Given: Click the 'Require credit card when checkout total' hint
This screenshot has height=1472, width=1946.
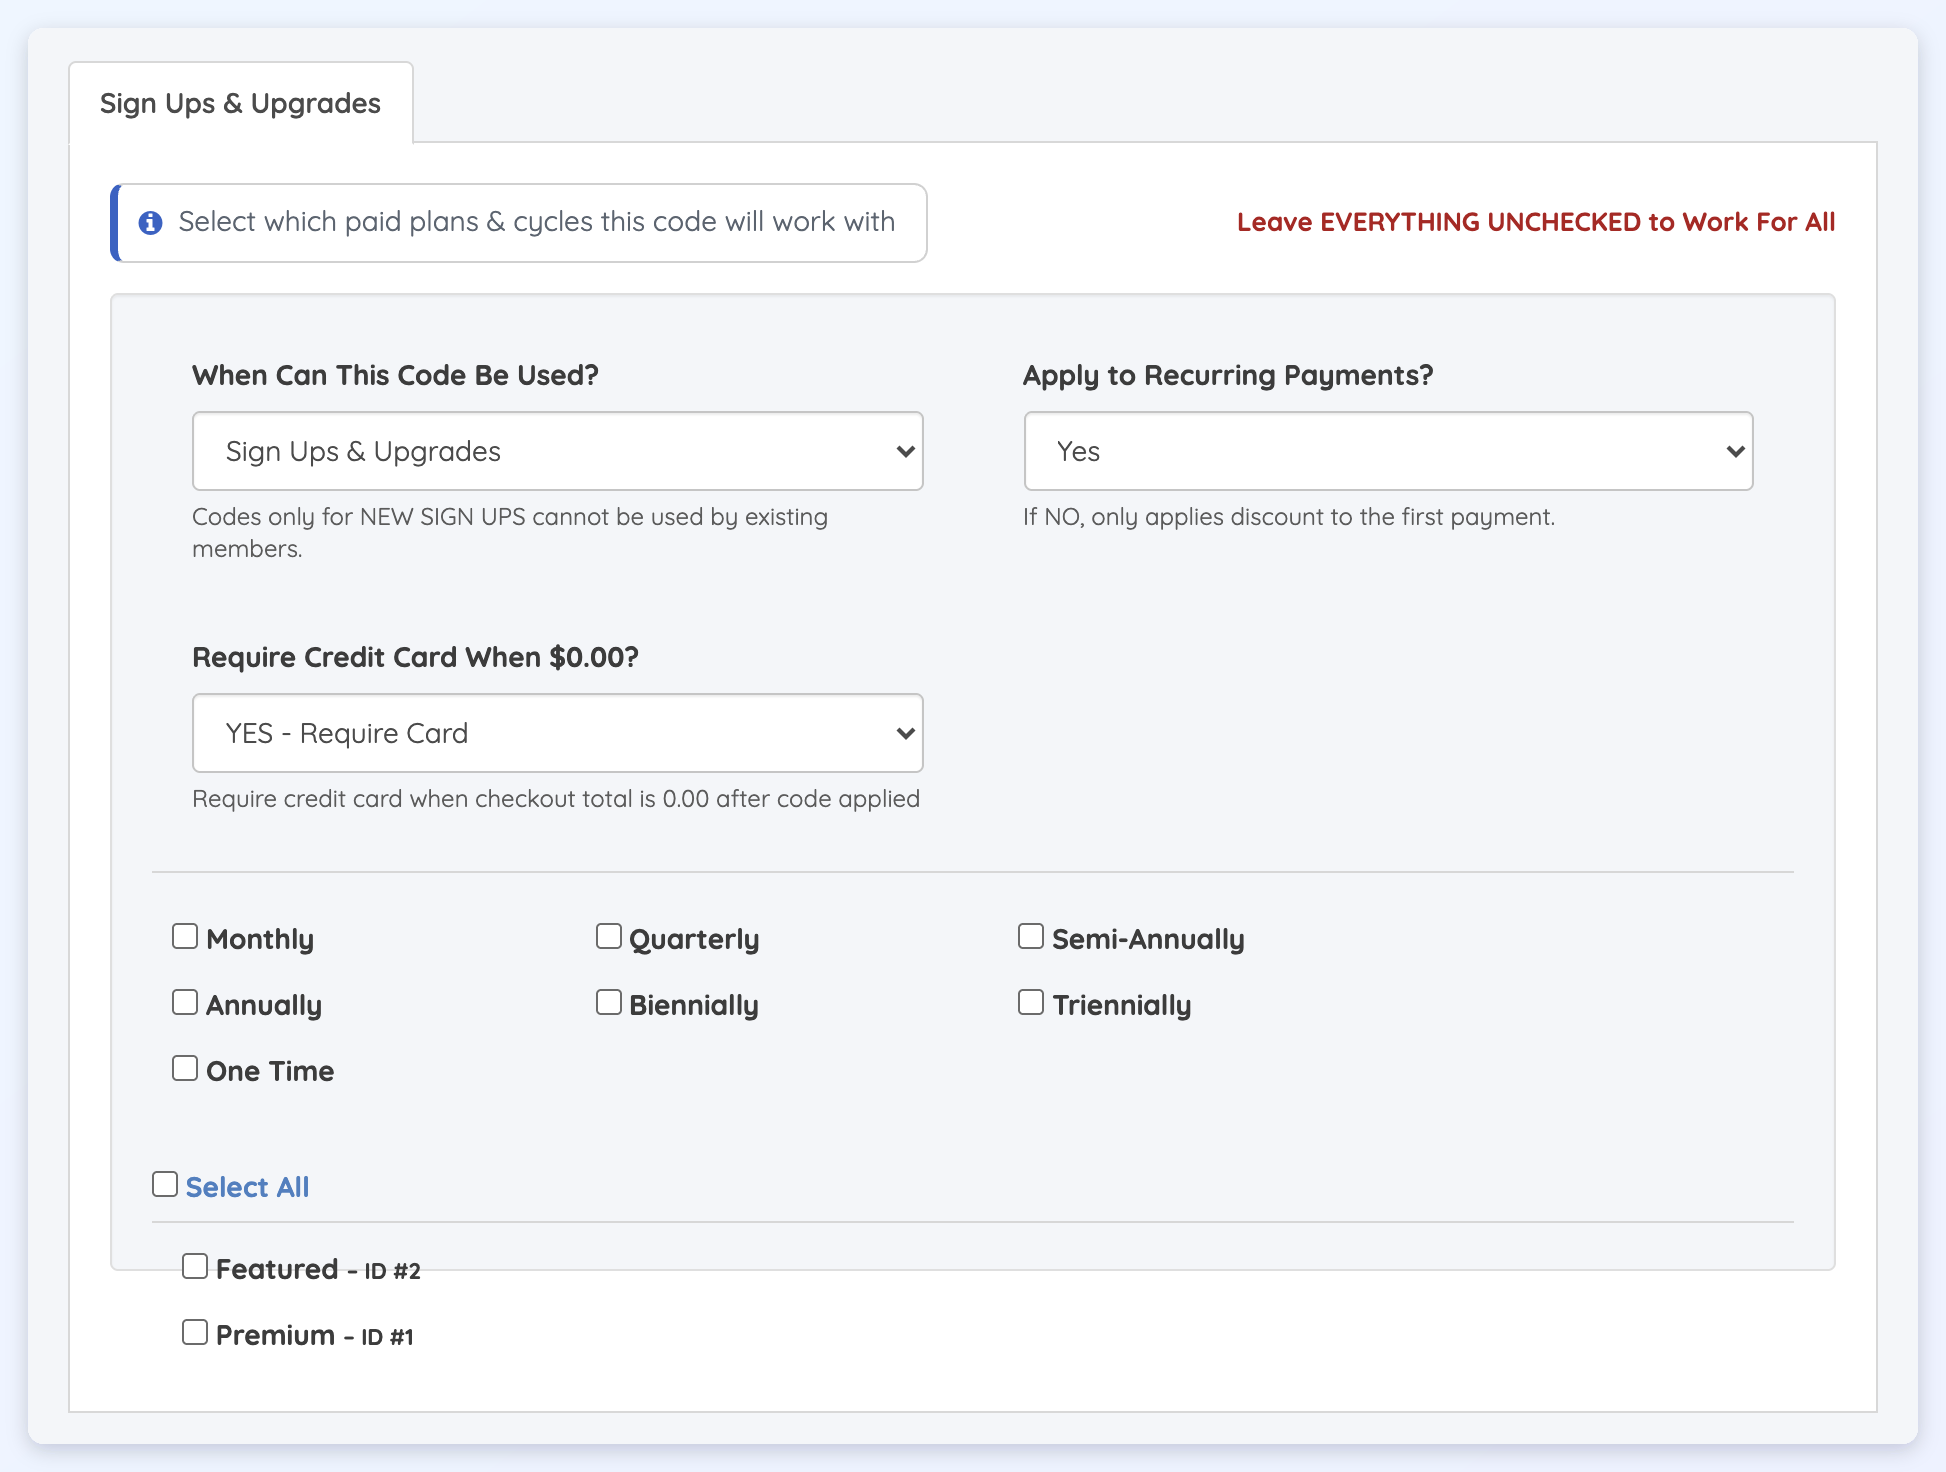Looking at the screenshot, I should 556,799.
